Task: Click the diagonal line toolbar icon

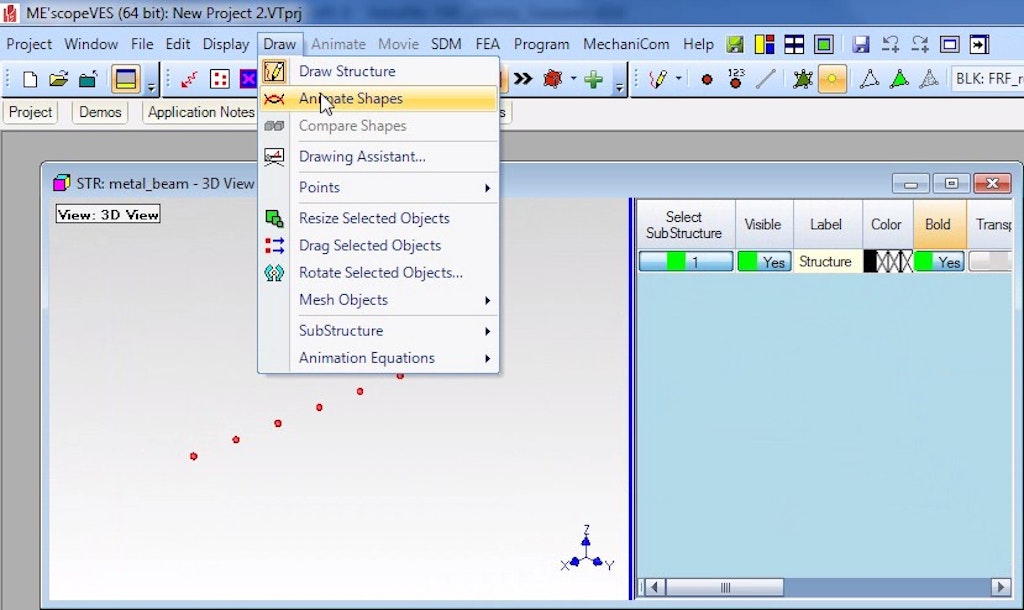Action: click(x=765, y=80)
